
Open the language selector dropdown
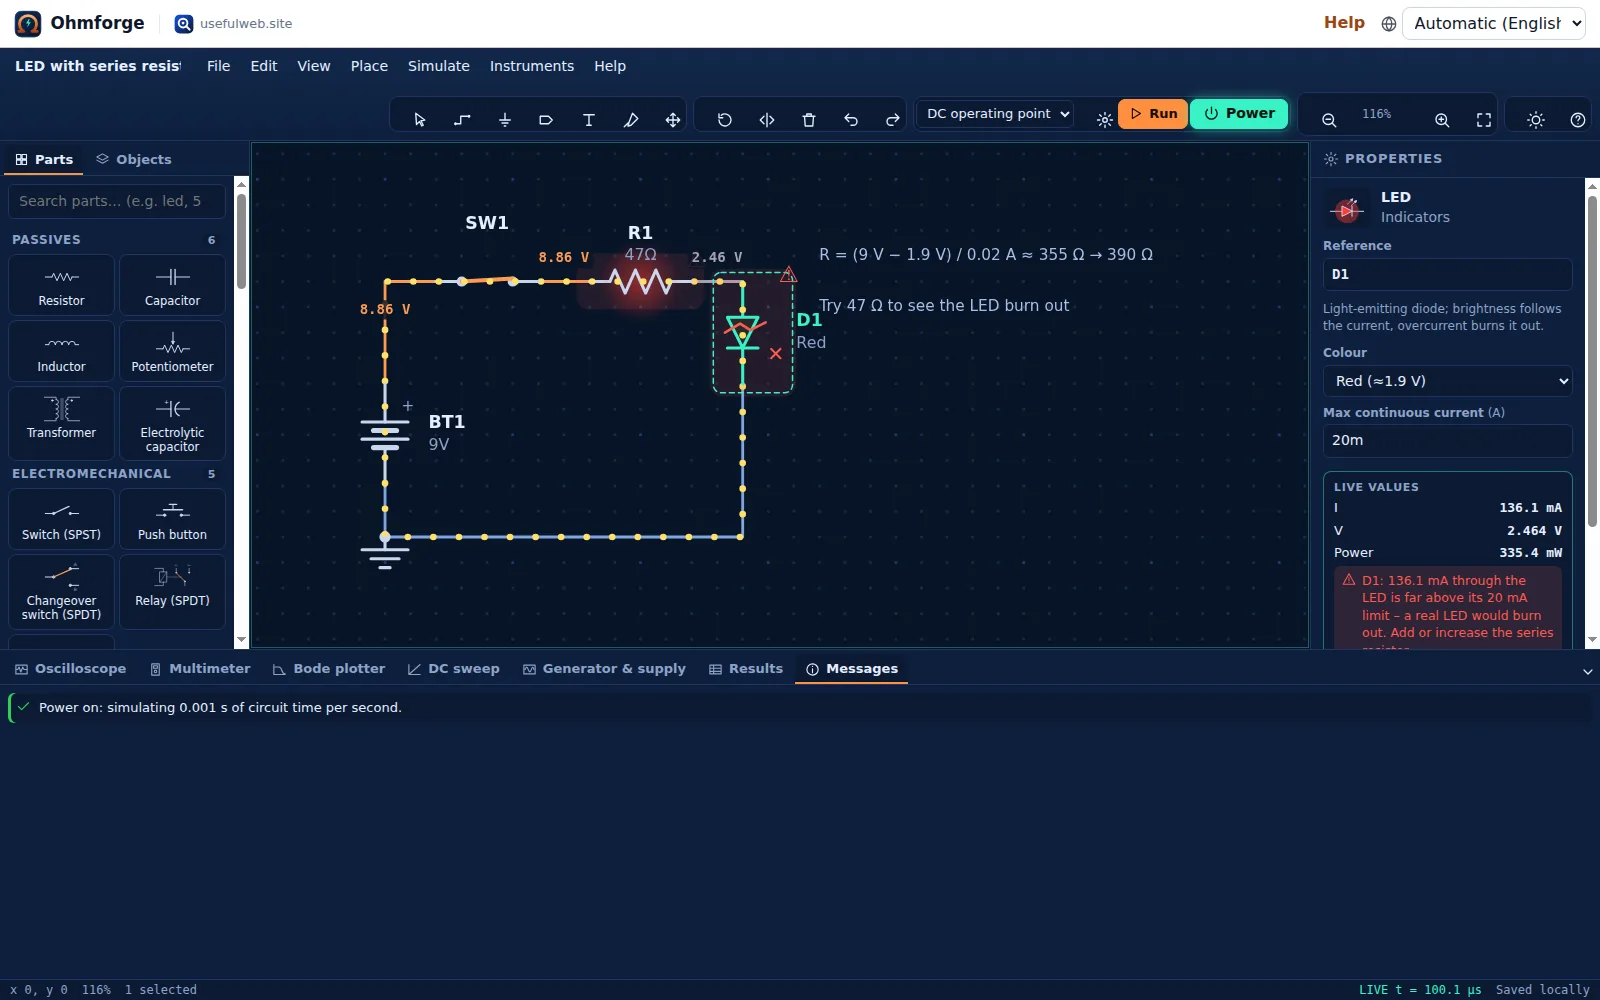click(1494, 23)
